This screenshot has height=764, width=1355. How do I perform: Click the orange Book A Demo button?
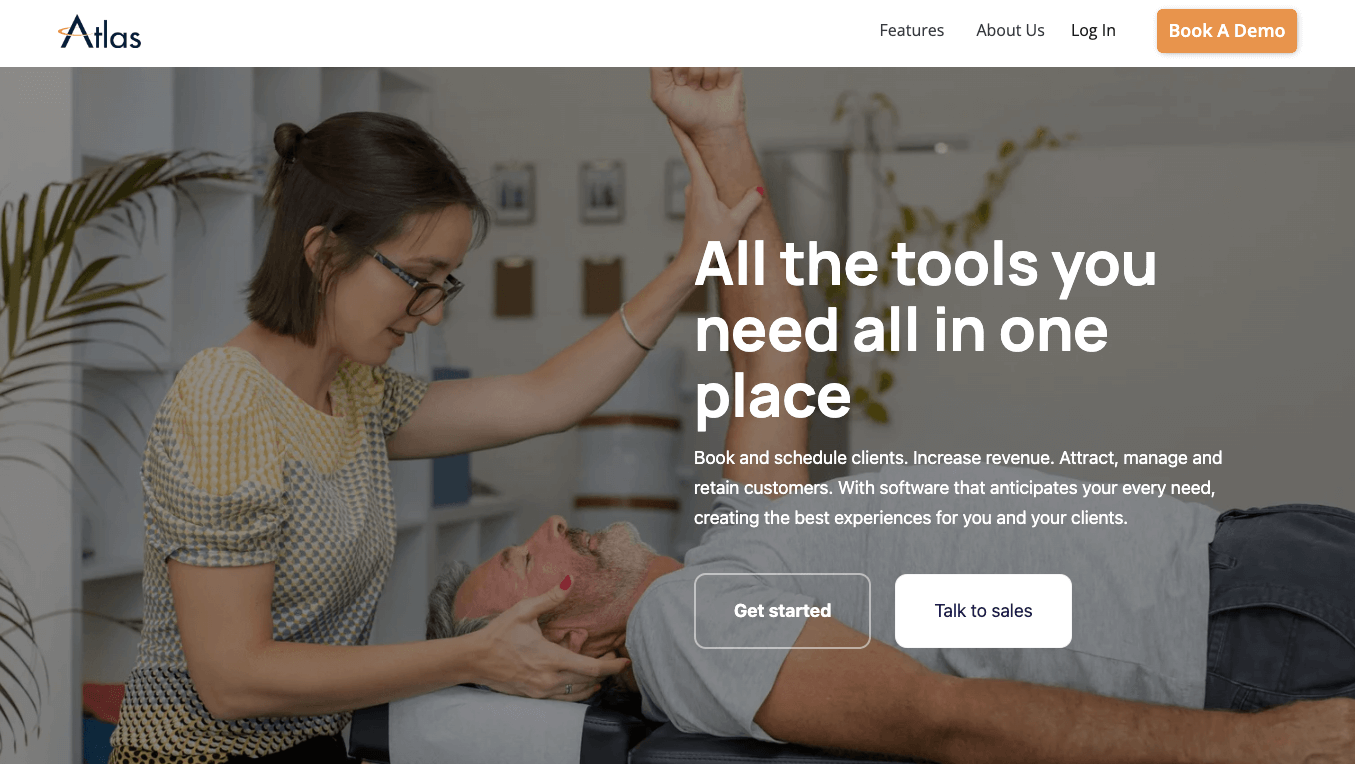(x=1227, y=31)
